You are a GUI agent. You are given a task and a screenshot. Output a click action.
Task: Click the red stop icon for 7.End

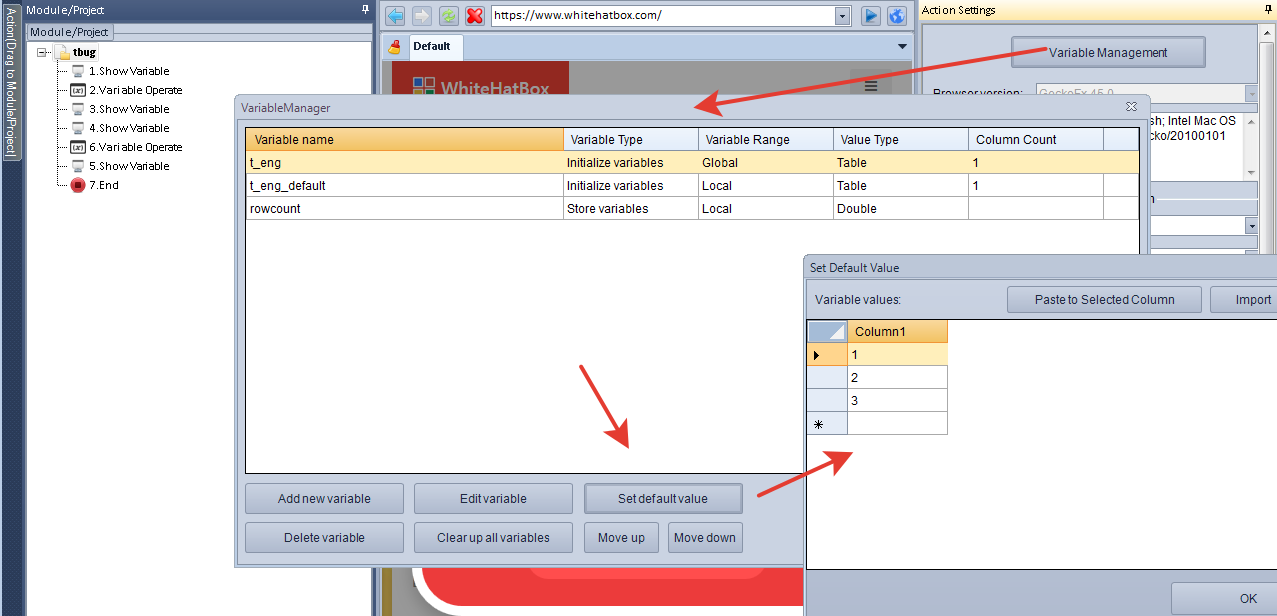(x=78, y=185)
